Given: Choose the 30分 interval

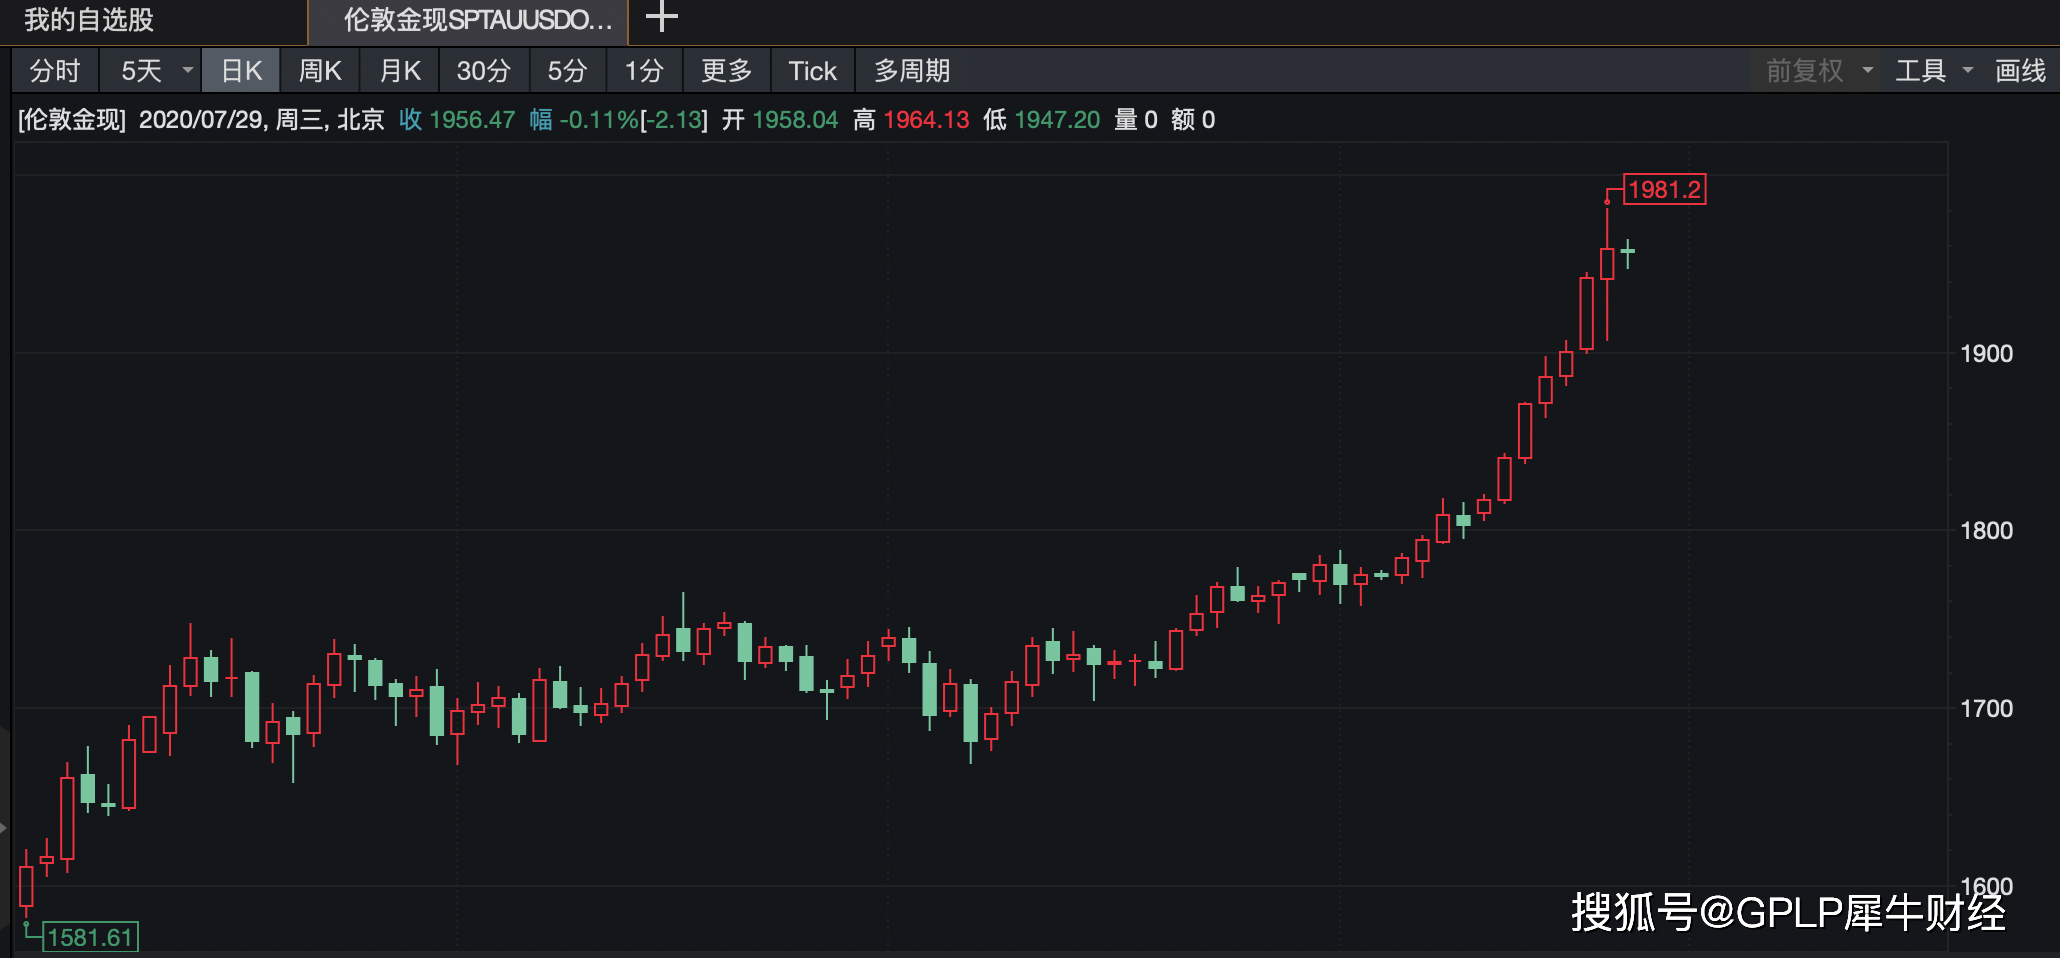Looking at the screenshot, I should tap(483, 71).
